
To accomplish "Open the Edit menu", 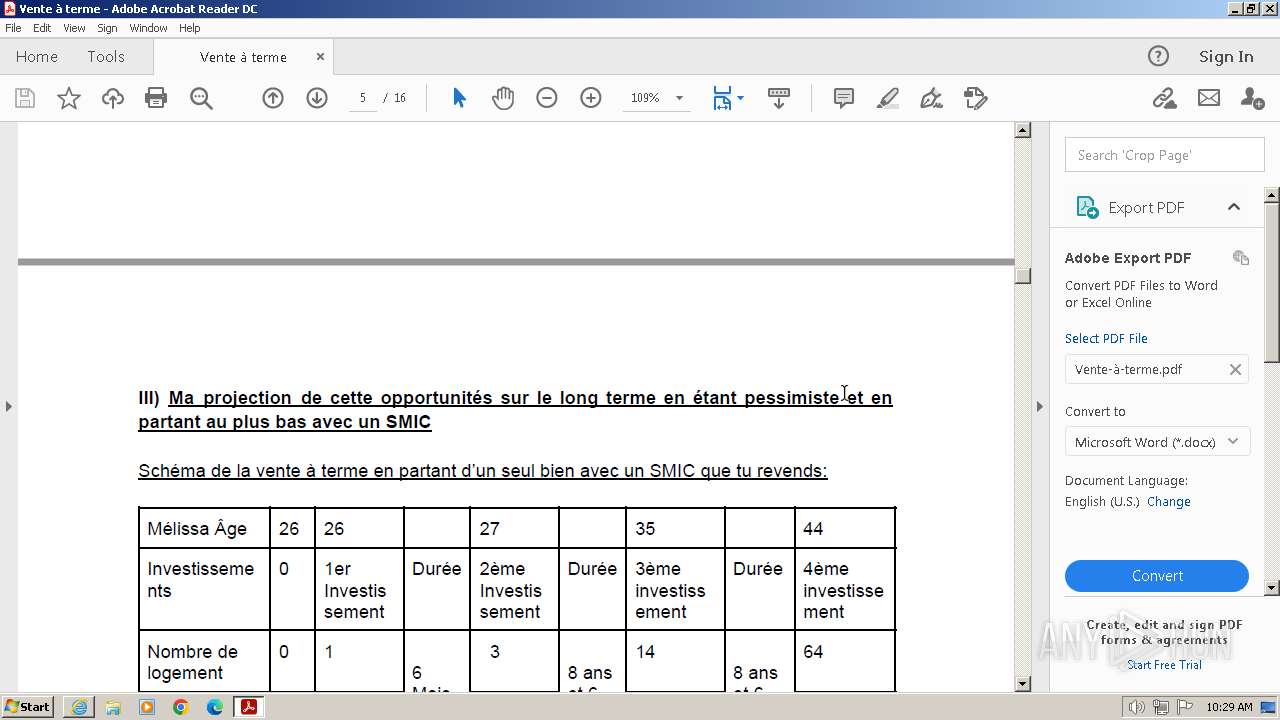I will (42, 28).
